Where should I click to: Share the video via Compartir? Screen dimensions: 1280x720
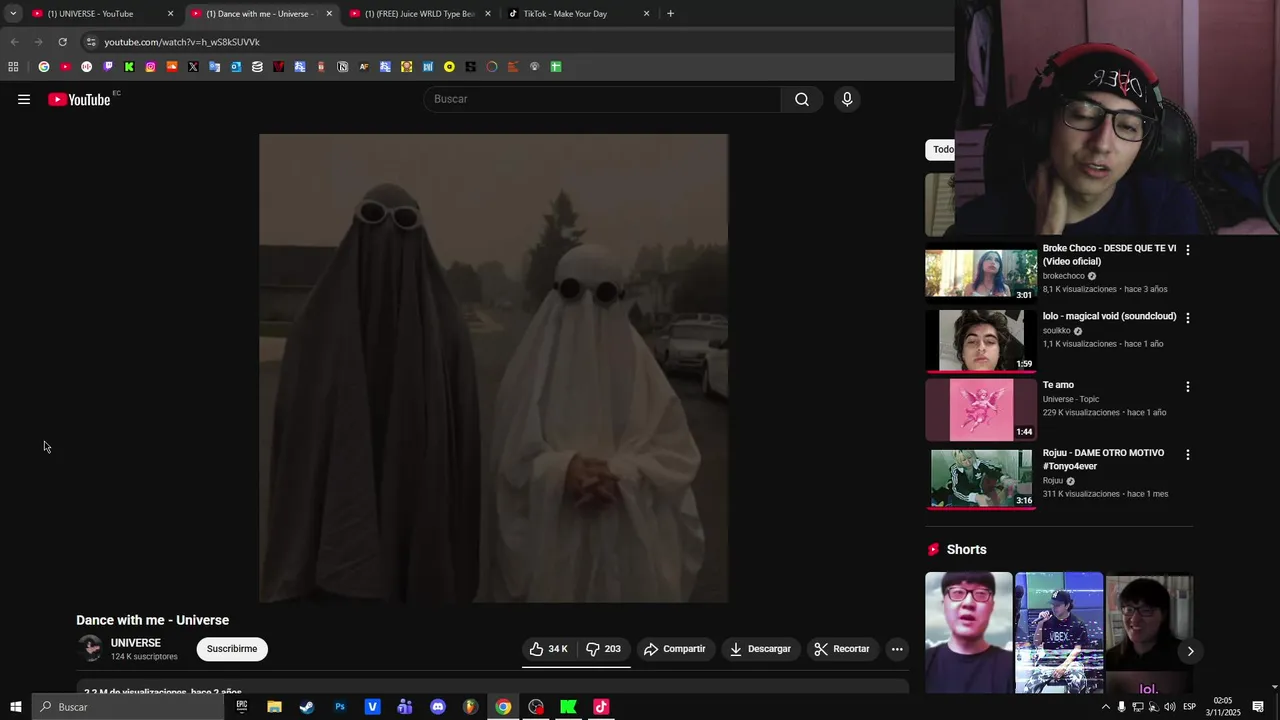coord(675,649)
